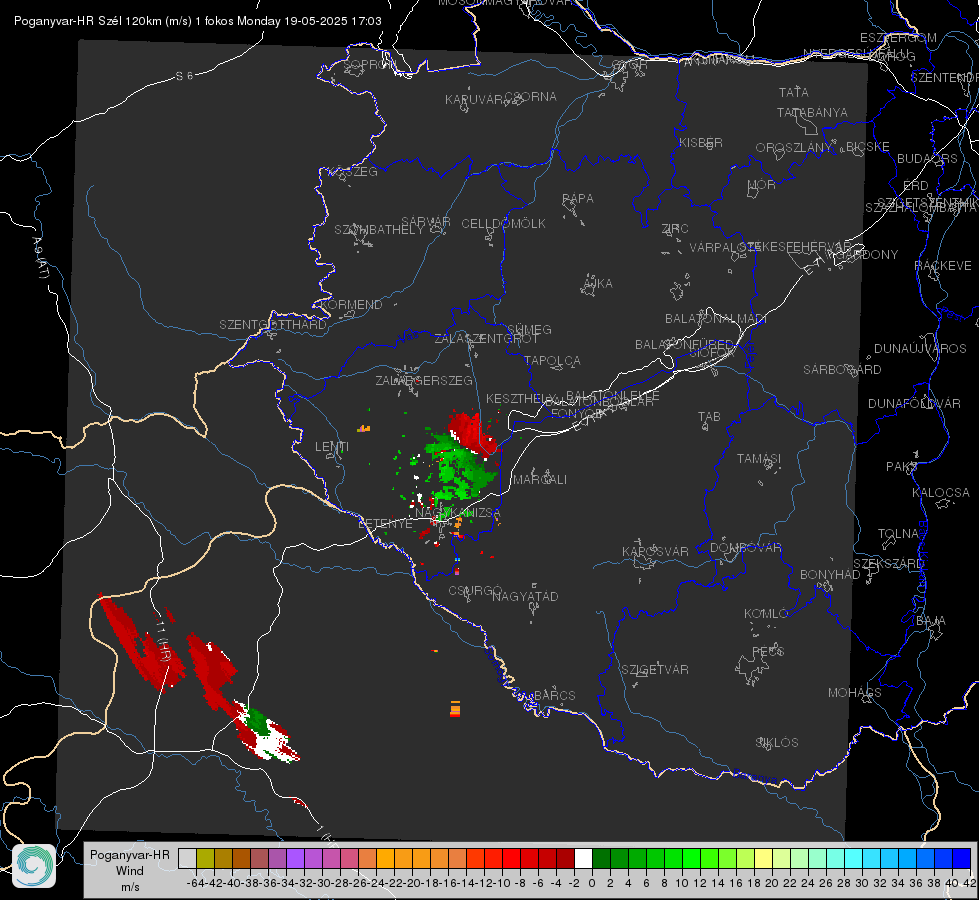Click the orange echo block north of Barcs
The width and height of the screenshot is (979, 900).
click(x=455, y=709)
